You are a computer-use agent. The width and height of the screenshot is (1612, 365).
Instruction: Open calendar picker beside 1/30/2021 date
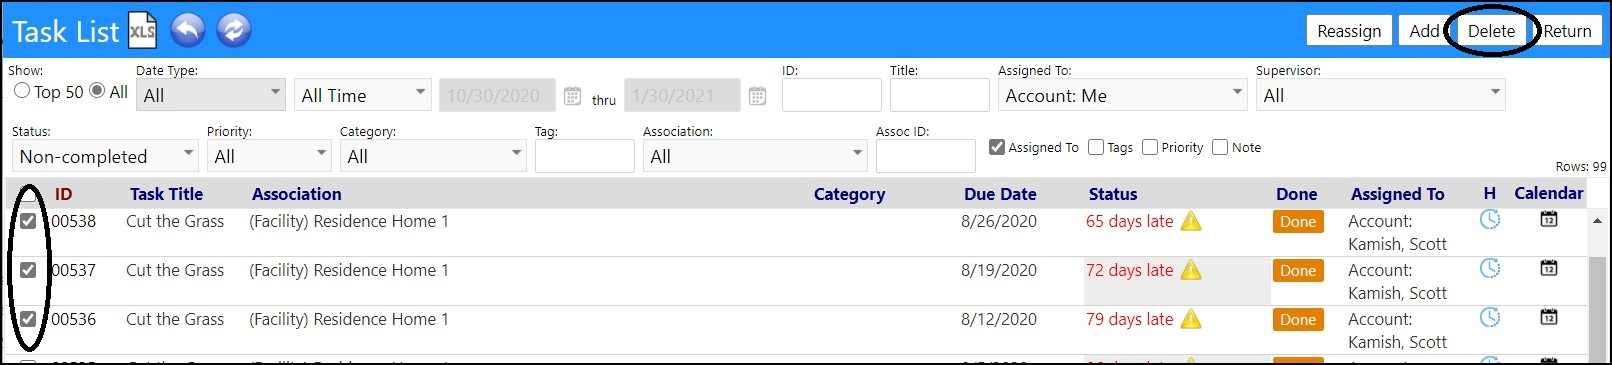(x=758, y=96)
